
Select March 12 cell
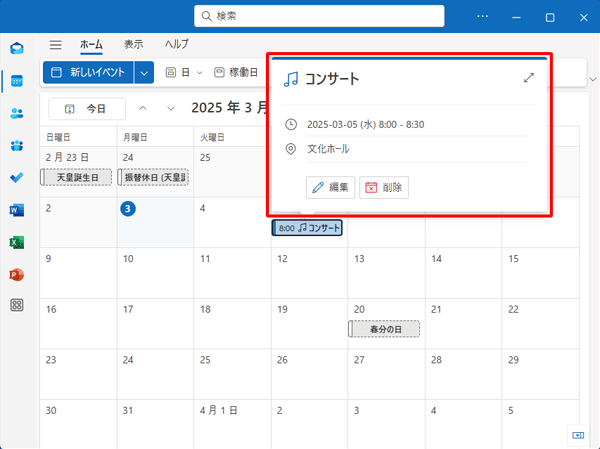[309, 273]
